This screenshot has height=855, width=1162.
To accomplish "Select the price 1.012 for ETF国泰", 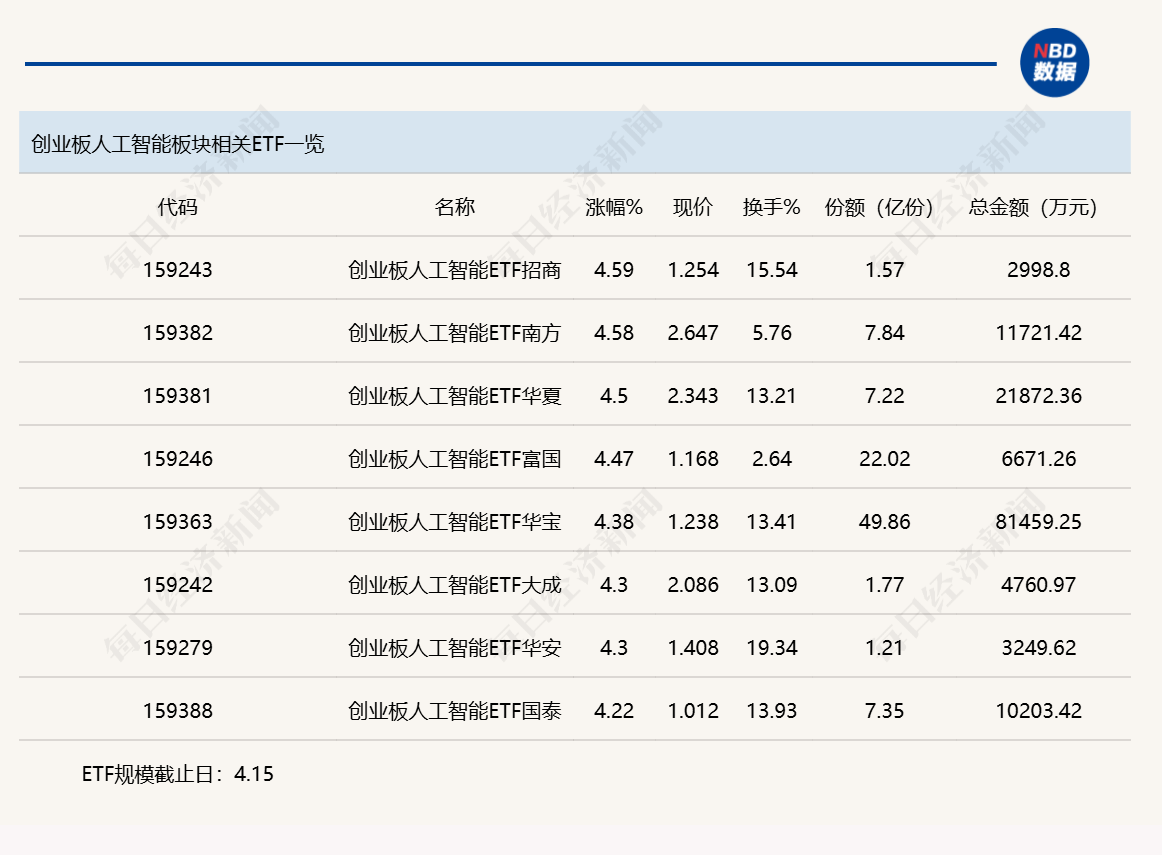I will [x=693, y=710].
